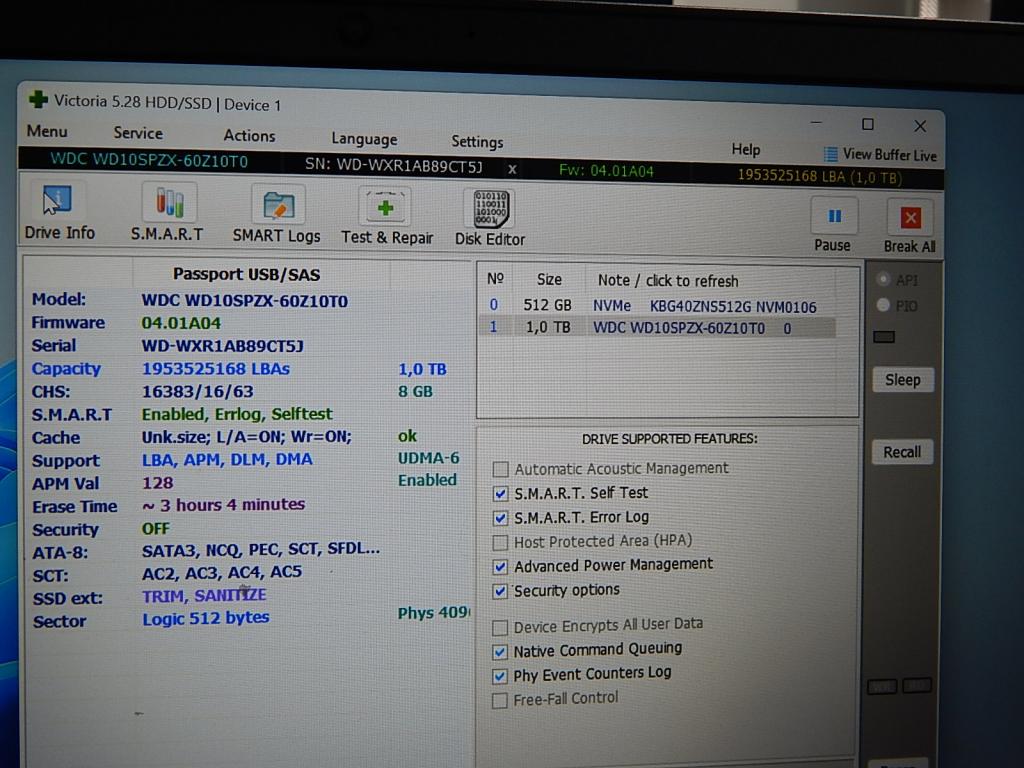Open SMART Logs toolbar icon

(x=279, y=205)
